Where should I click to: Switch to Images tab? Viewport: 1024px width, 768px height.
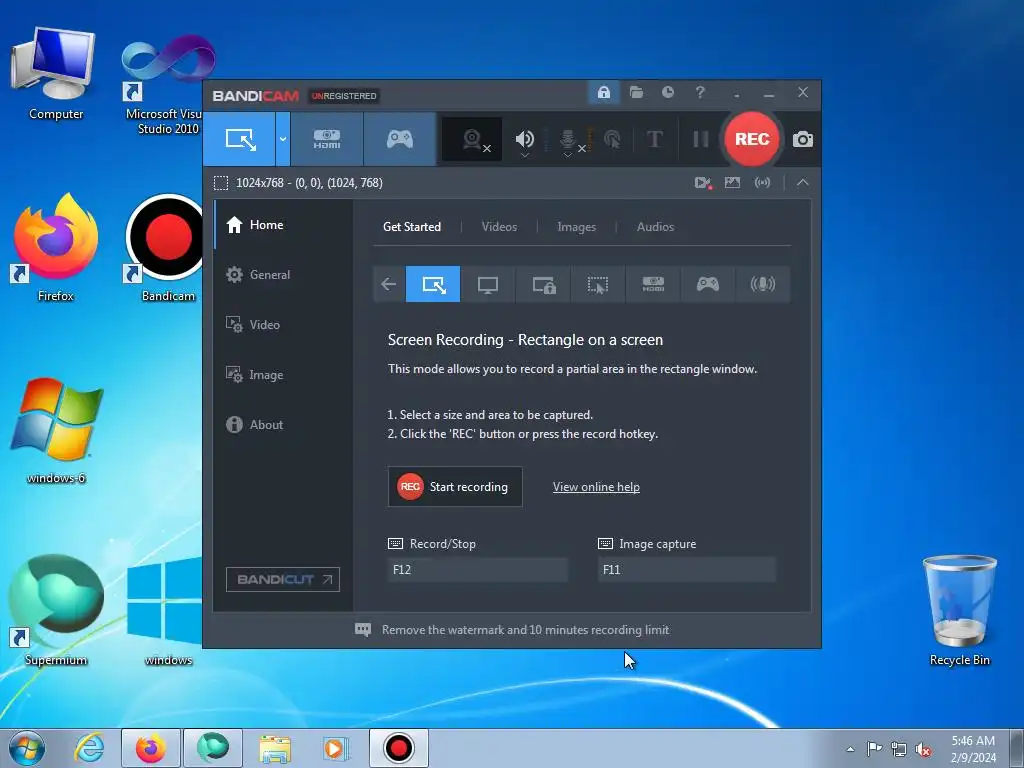(x=576, y=227)
